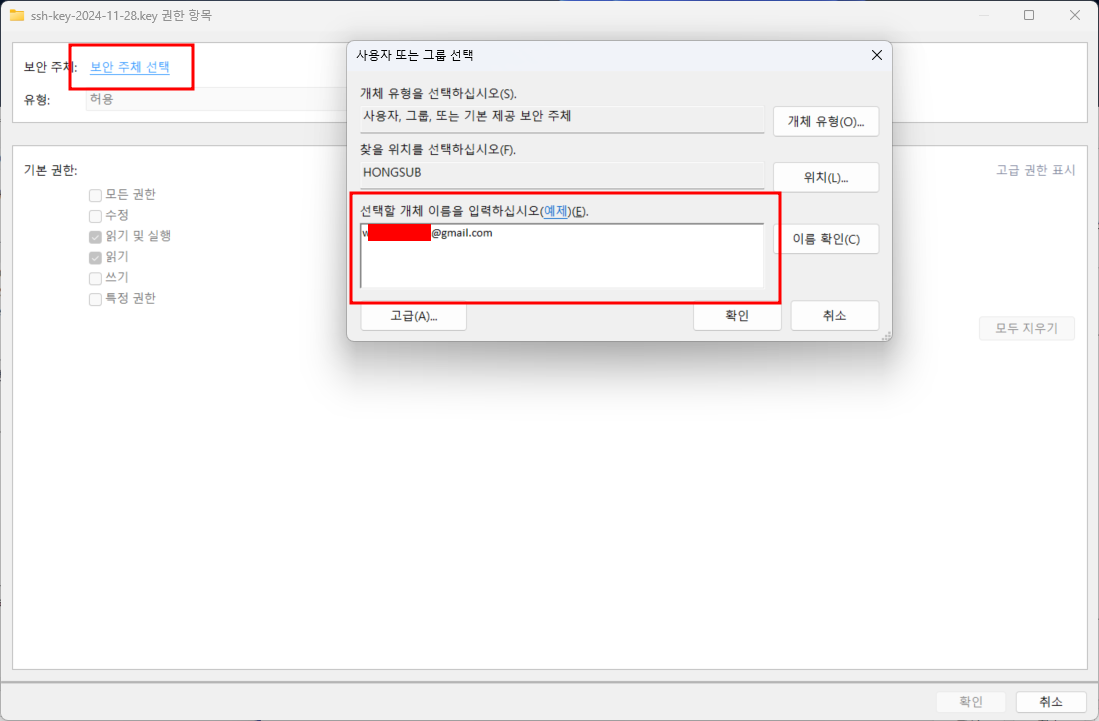This screenshot has height=721, width=1099.
Task: Click the resize grip of the dialog
Action: click(887, 336)
